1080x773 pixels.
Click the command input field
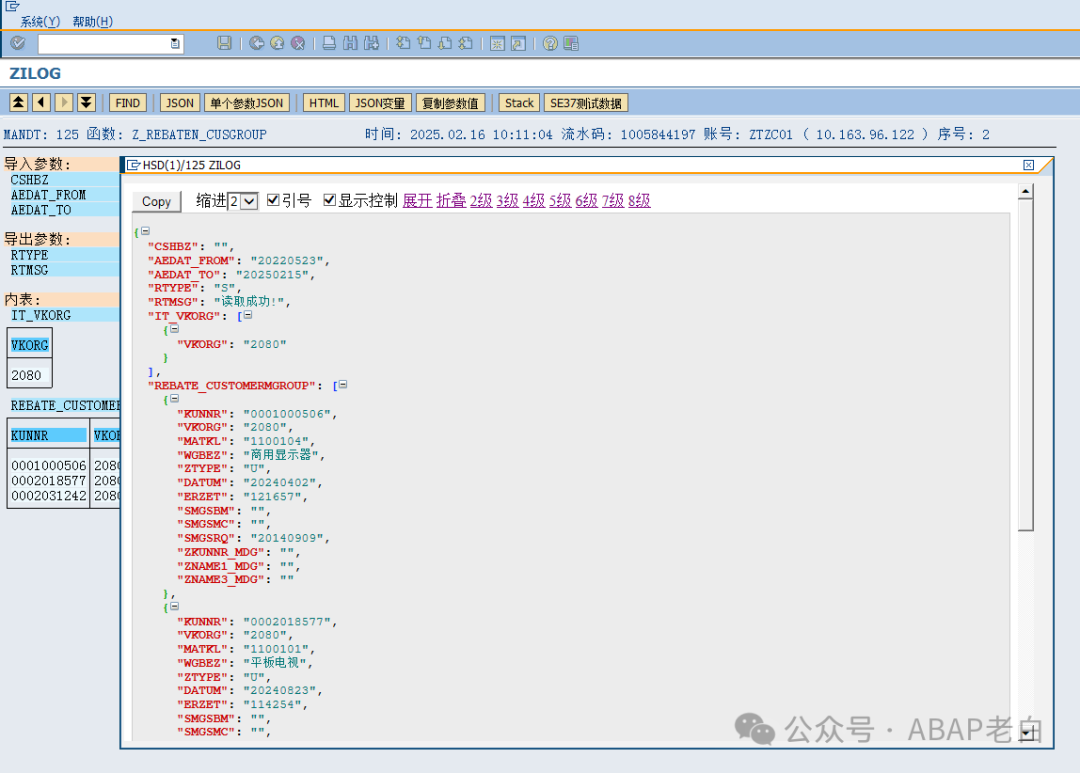(110, 43)
